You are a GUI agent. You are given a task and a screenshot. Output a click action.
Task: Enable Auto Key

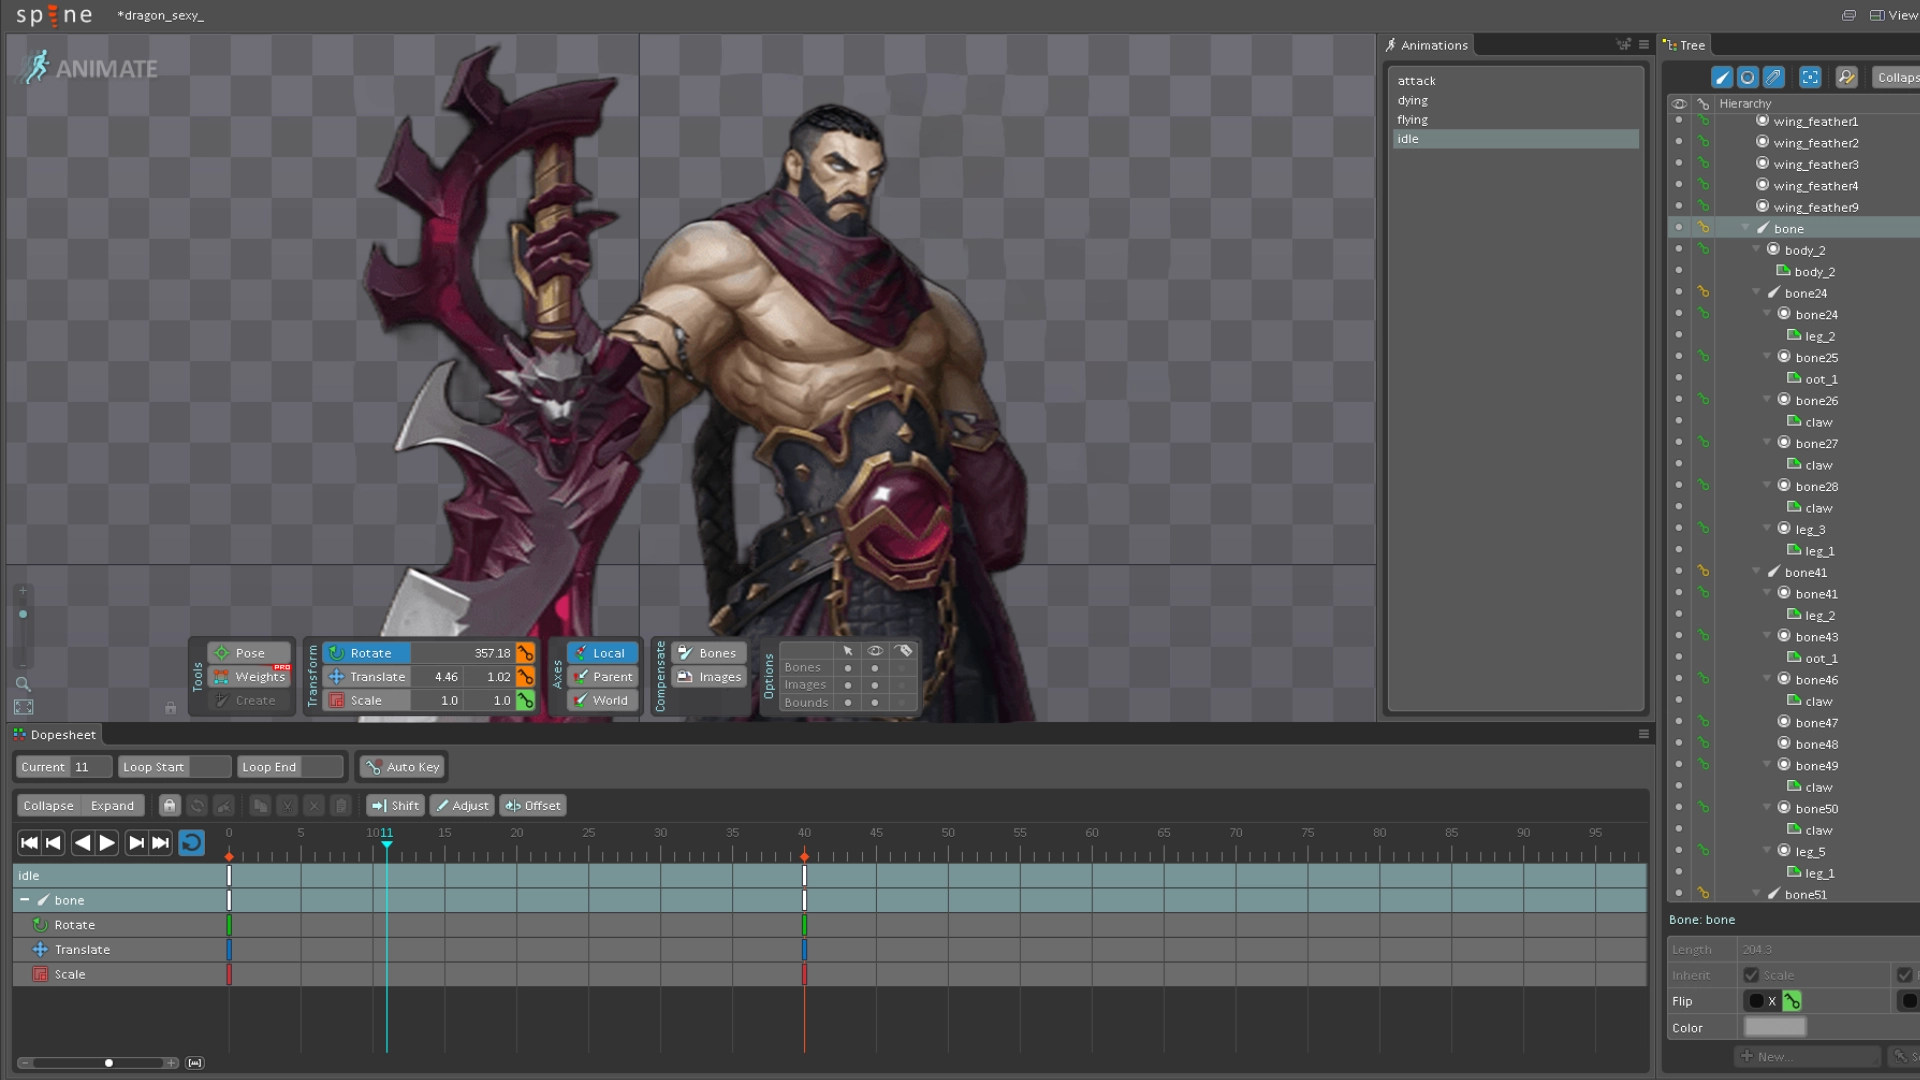click(x=403, y=767)
